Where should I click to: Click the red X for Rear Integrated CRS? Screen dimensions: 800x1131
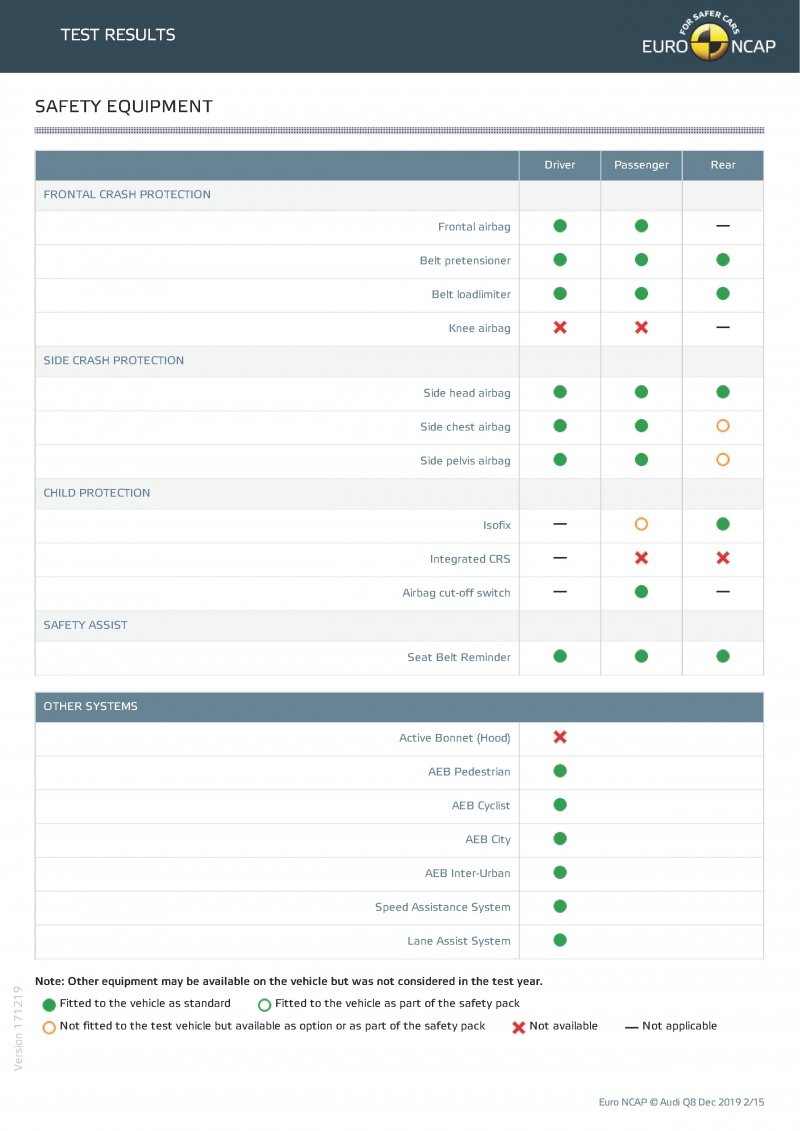click(x=723, y=558)
